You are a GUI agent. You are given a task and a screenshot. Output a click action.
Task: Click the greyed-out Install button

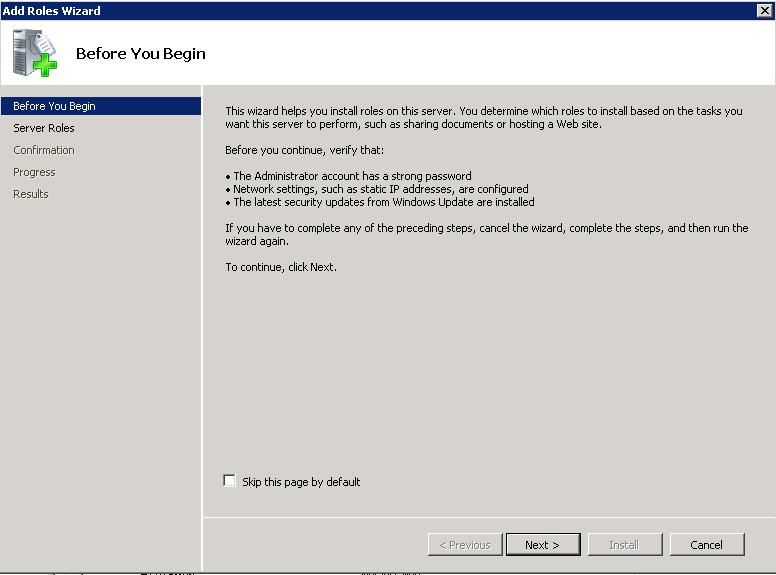pos(624,545)
